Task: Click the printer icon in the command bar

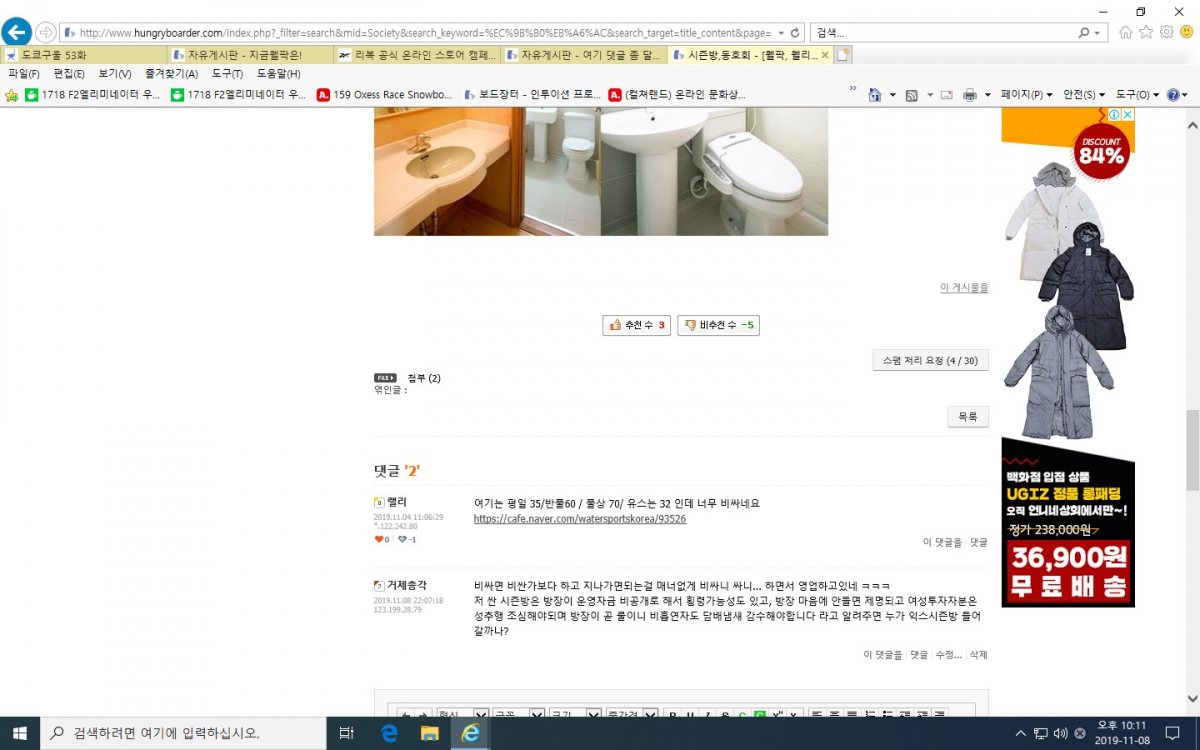Action: tap(969, 95)
